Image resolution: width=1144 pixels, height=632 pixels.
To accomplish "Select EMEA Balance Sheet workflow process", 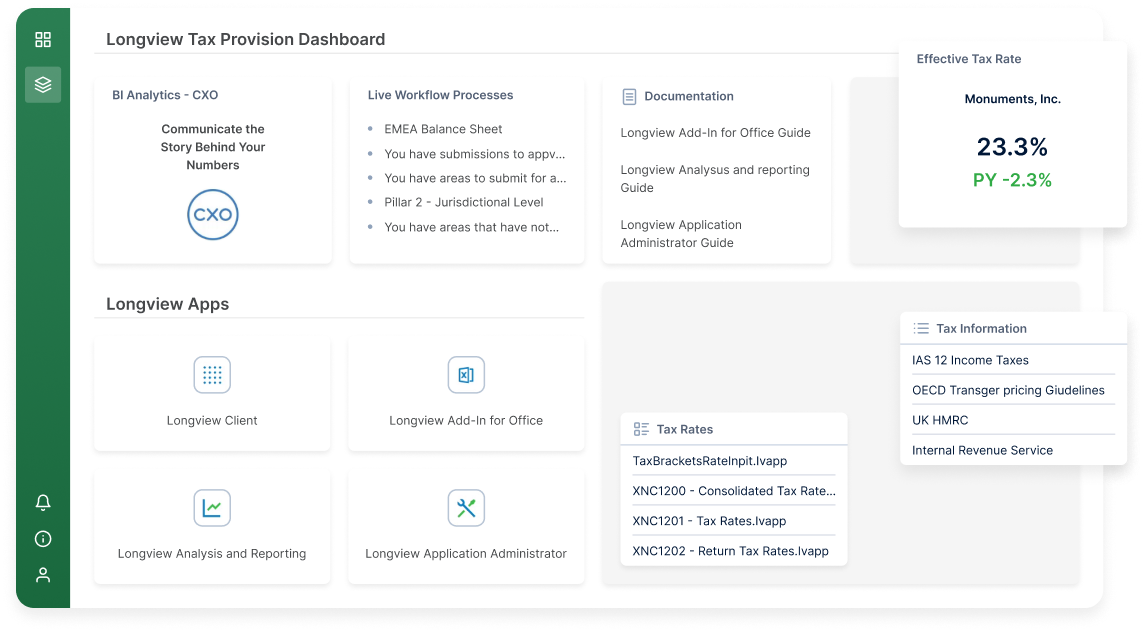I will [443, 129].
